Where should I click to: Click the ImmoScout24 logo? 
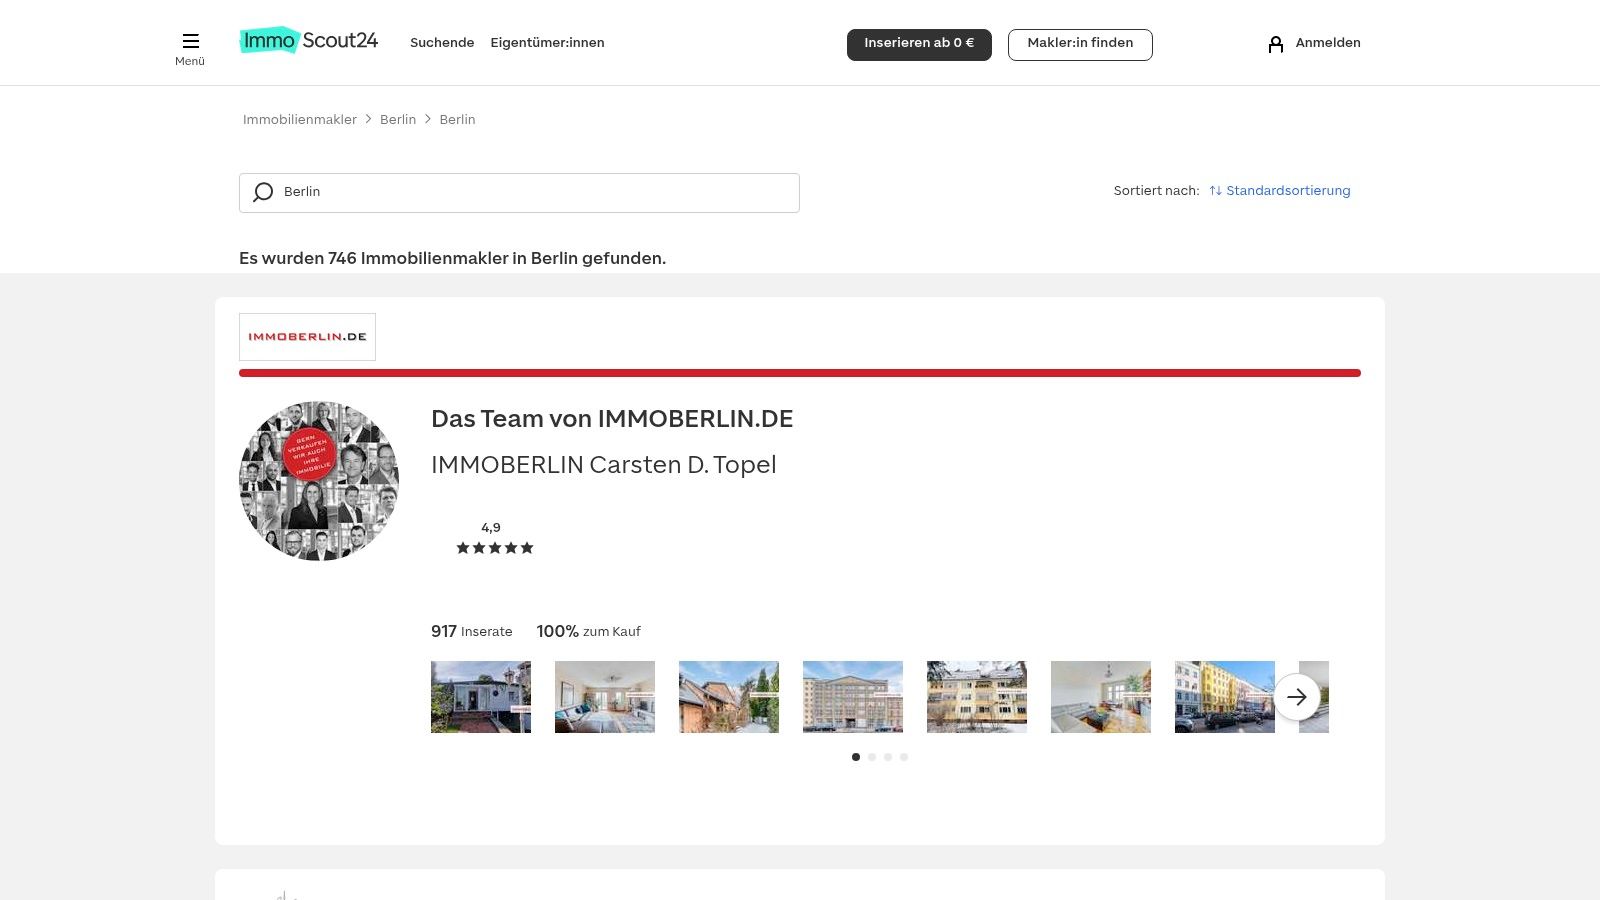308,40
